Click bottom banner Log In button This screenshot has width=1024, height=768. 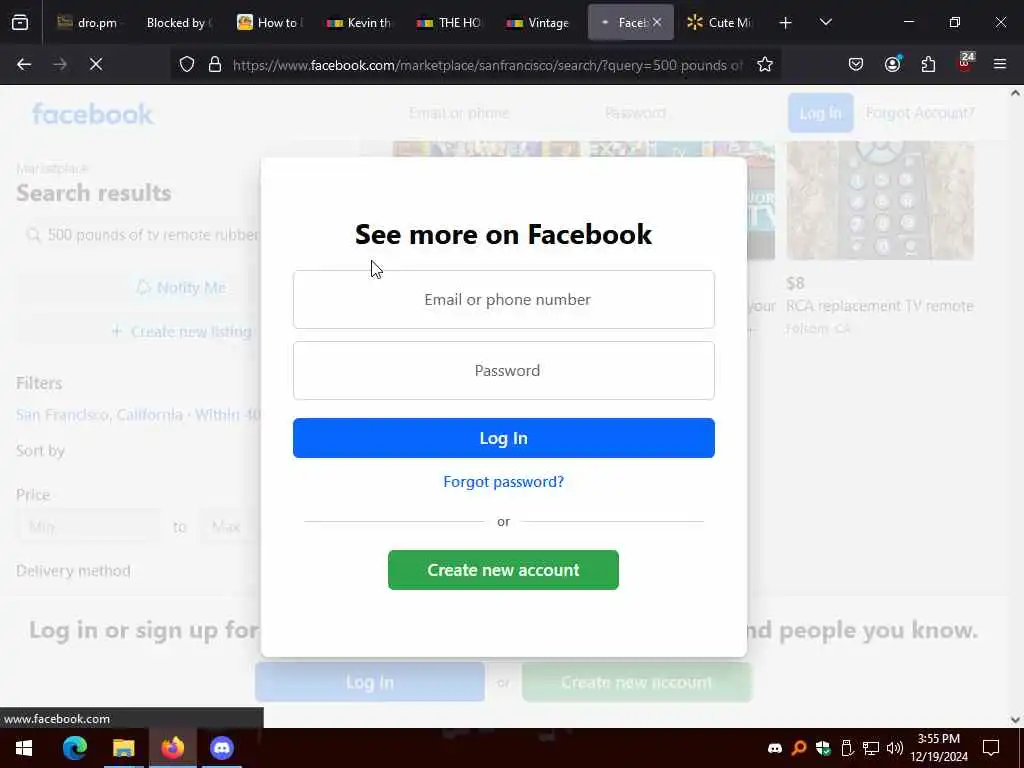click(370, 682)
